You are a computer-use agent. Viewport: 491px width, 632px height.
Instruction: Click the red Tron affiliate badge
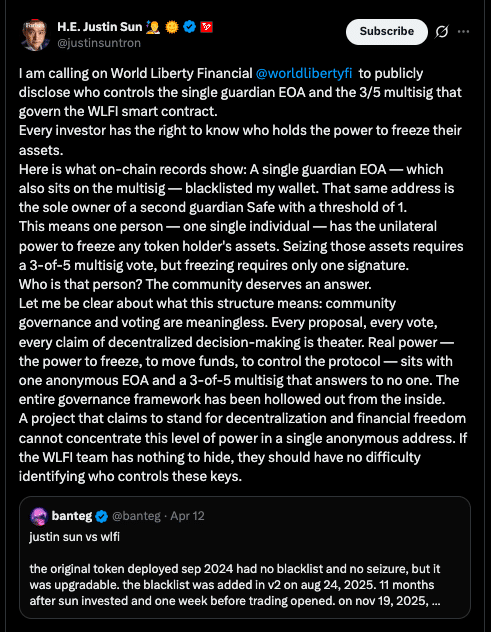[206, 27]
